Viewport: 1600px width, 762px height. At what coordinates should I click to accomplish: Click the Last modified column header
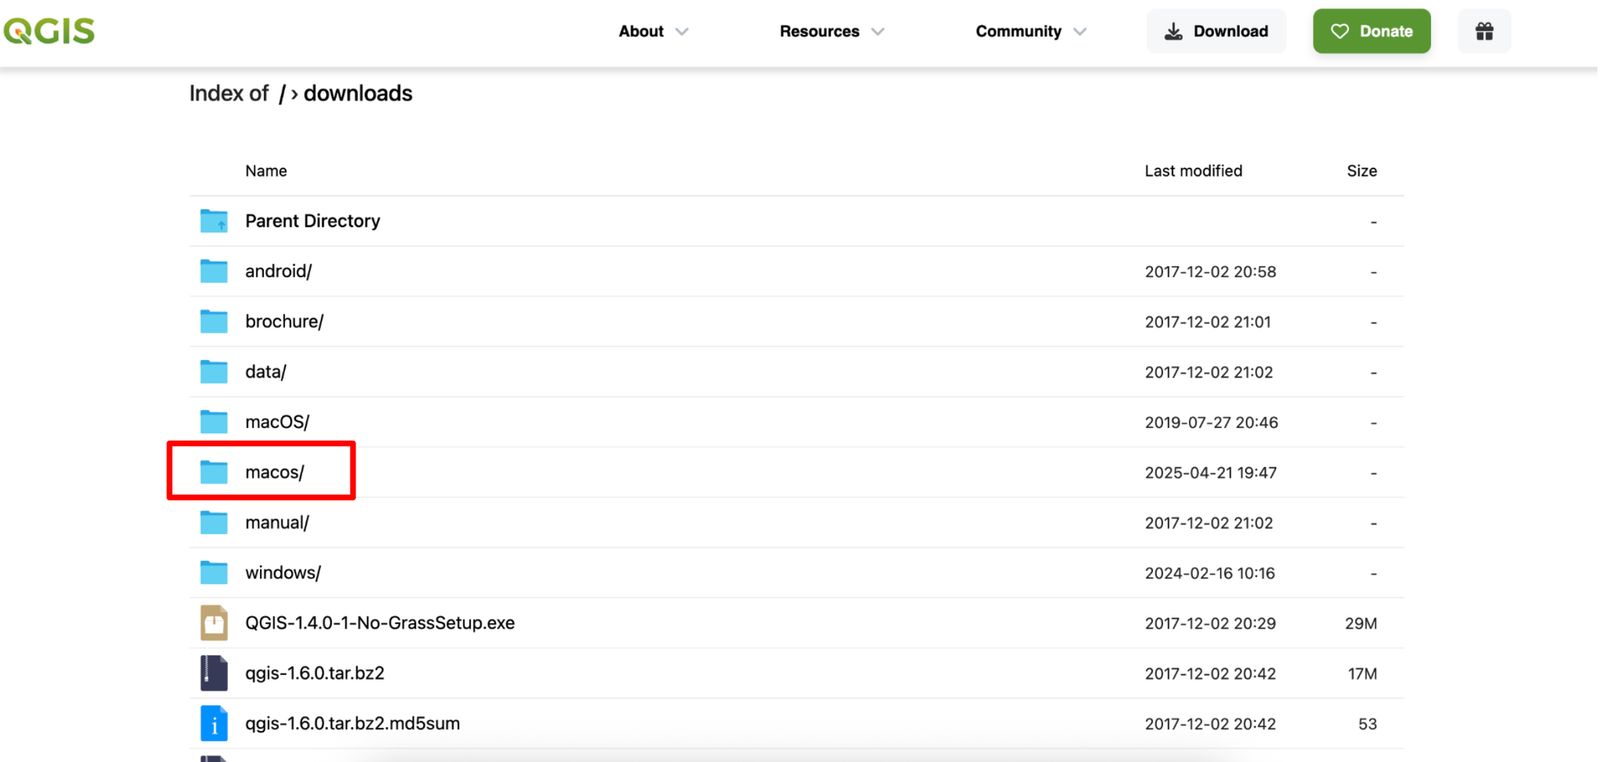click(1193, 171)
